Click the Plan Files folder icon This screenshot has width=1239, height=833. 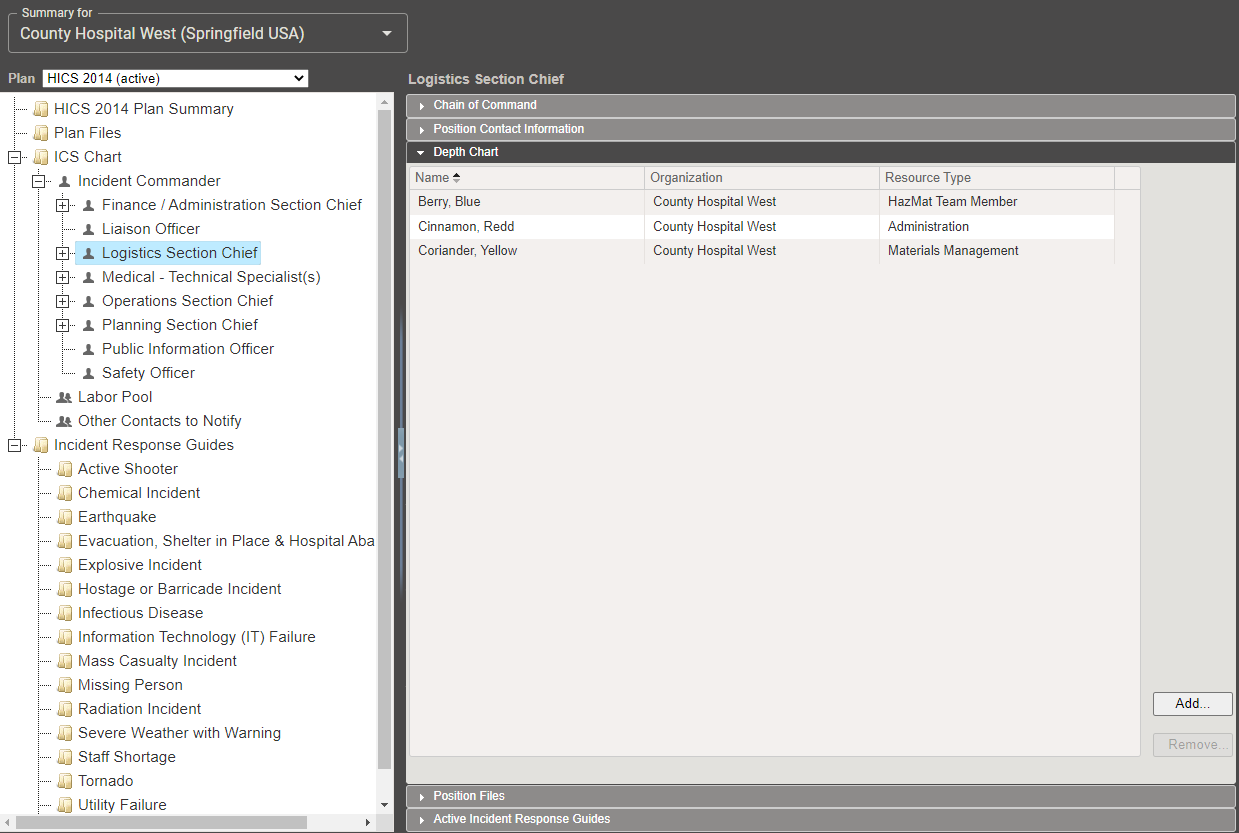40,133
